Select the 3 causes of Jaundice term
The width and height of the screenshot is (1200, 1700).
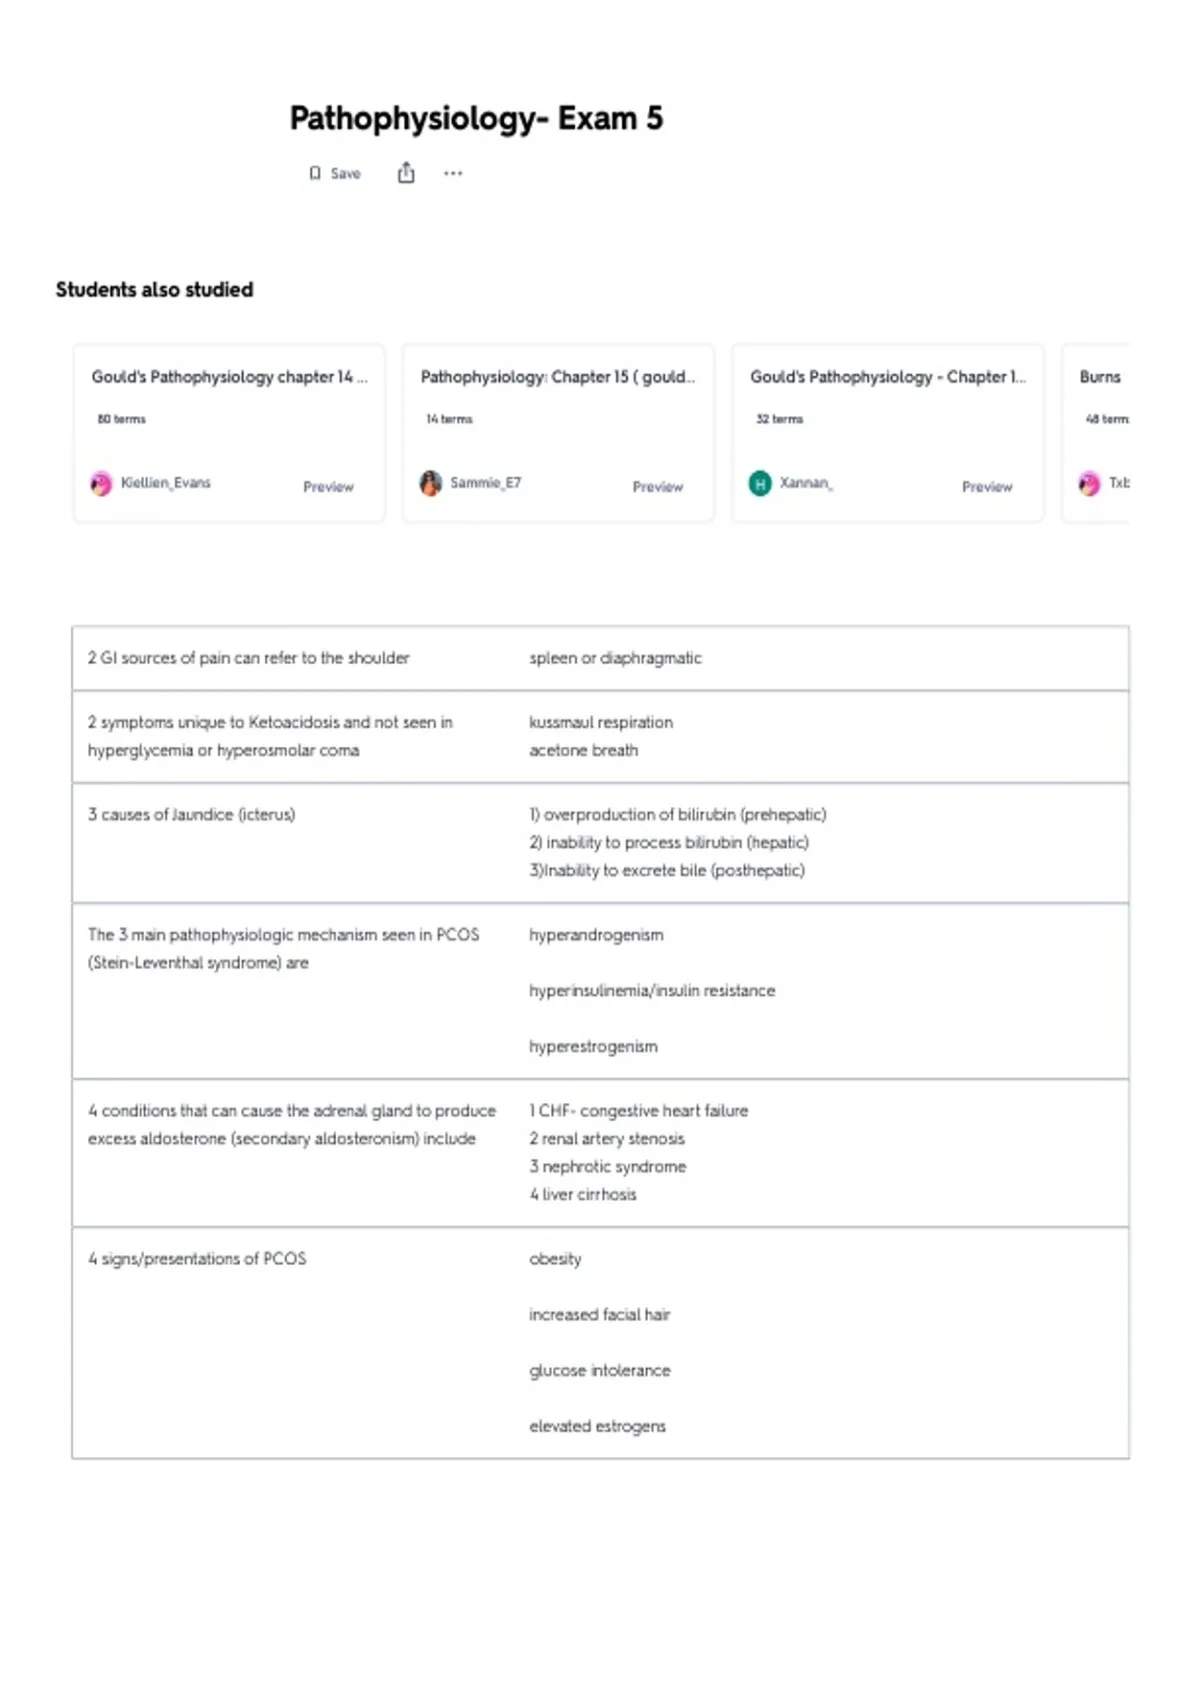point(191,815)
